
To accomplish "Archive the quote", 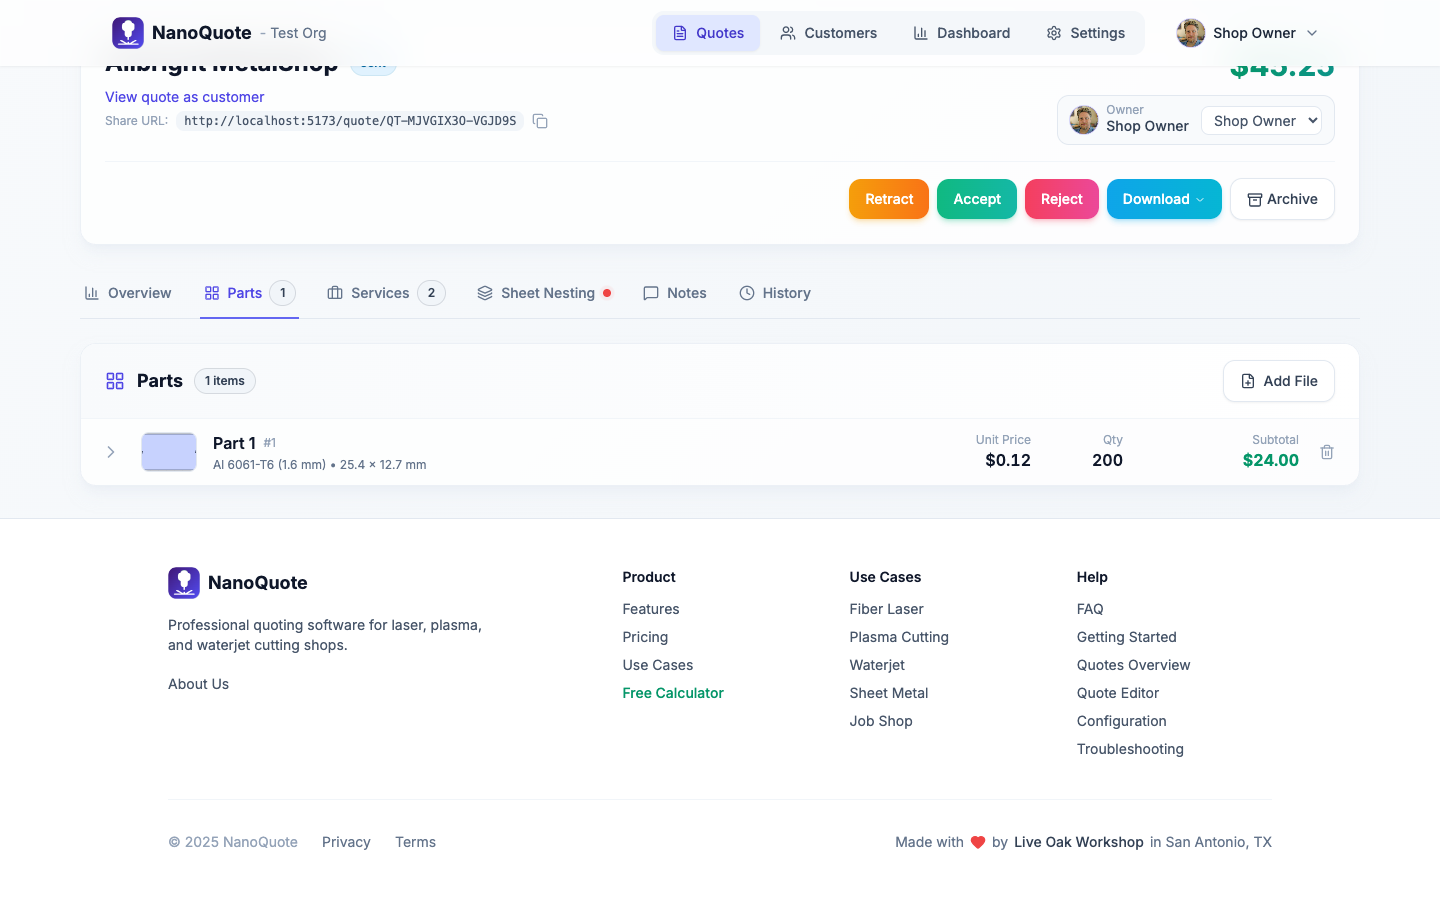I will pos(1282,199).
